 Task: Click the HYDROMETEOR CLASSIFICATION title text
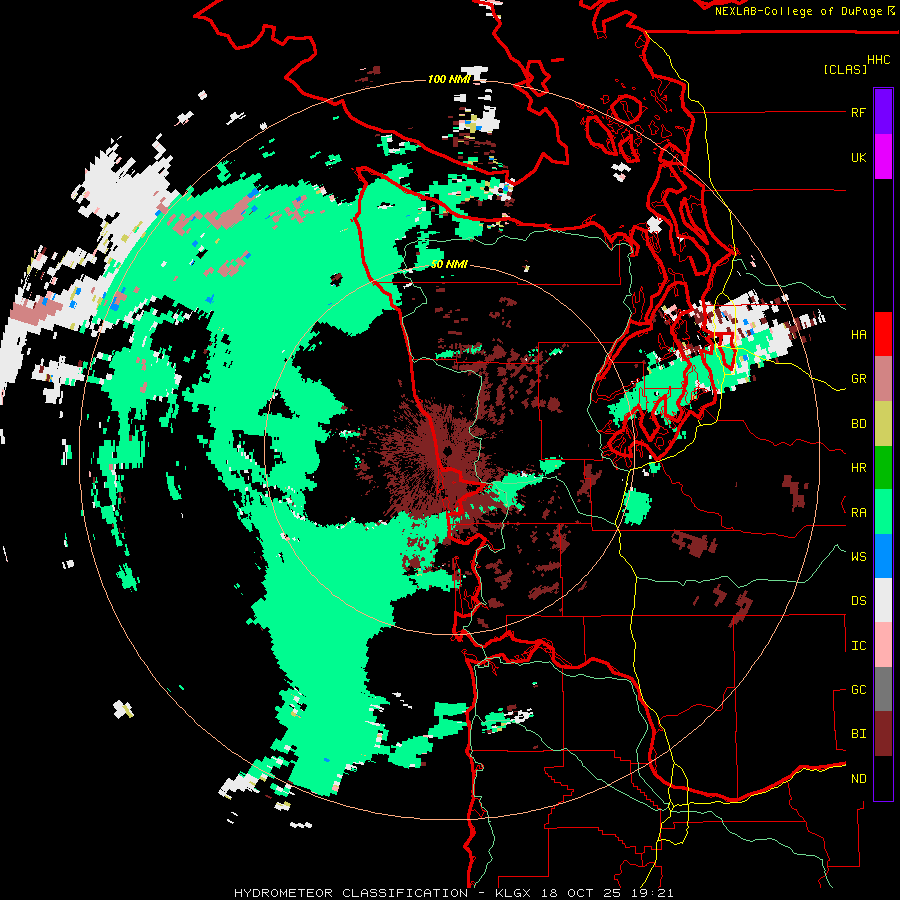pos(351,893)
